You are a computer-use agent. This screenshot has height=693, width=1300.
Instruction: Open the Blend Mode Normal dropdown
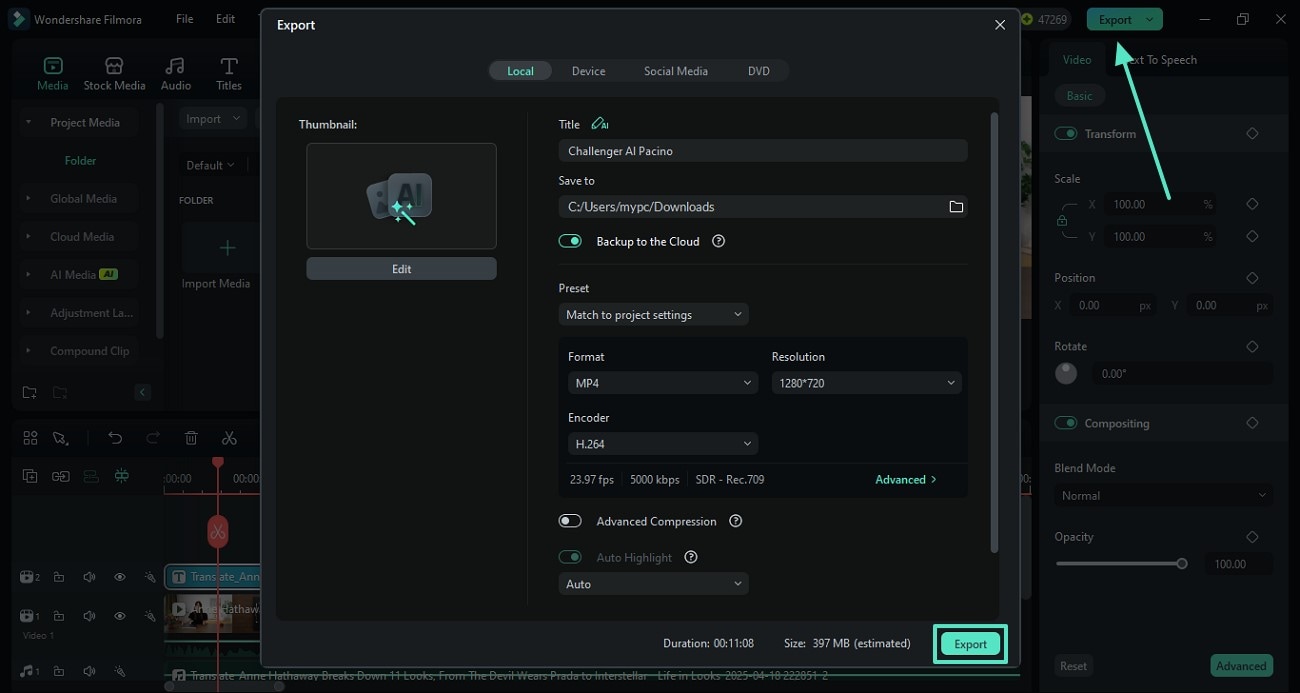click(1164, 496)
